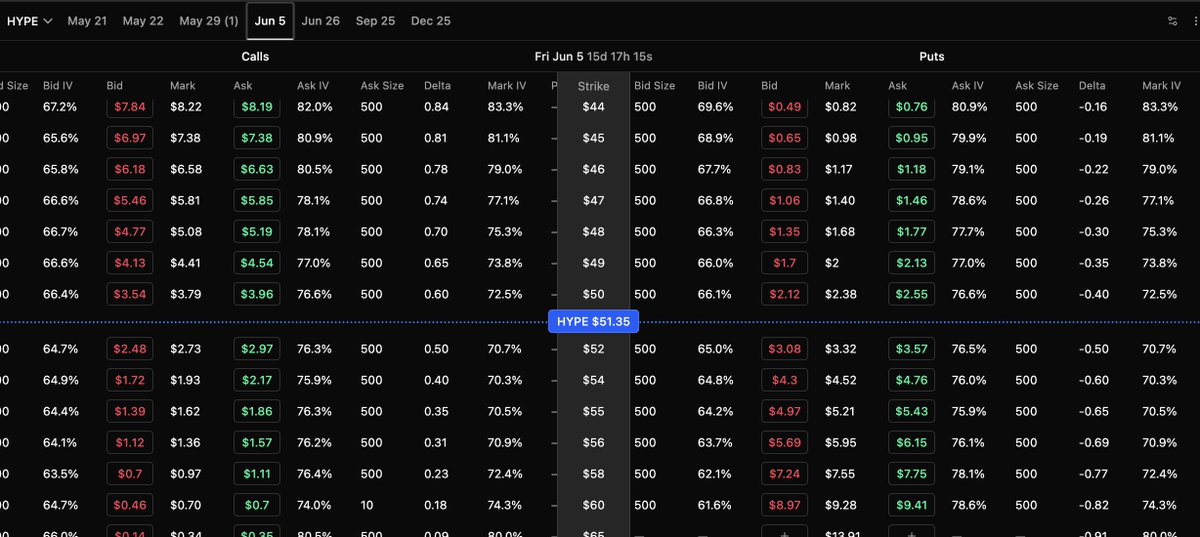
Task: Select the May 29 (1) expiry tab
Action: coord(209,21)
